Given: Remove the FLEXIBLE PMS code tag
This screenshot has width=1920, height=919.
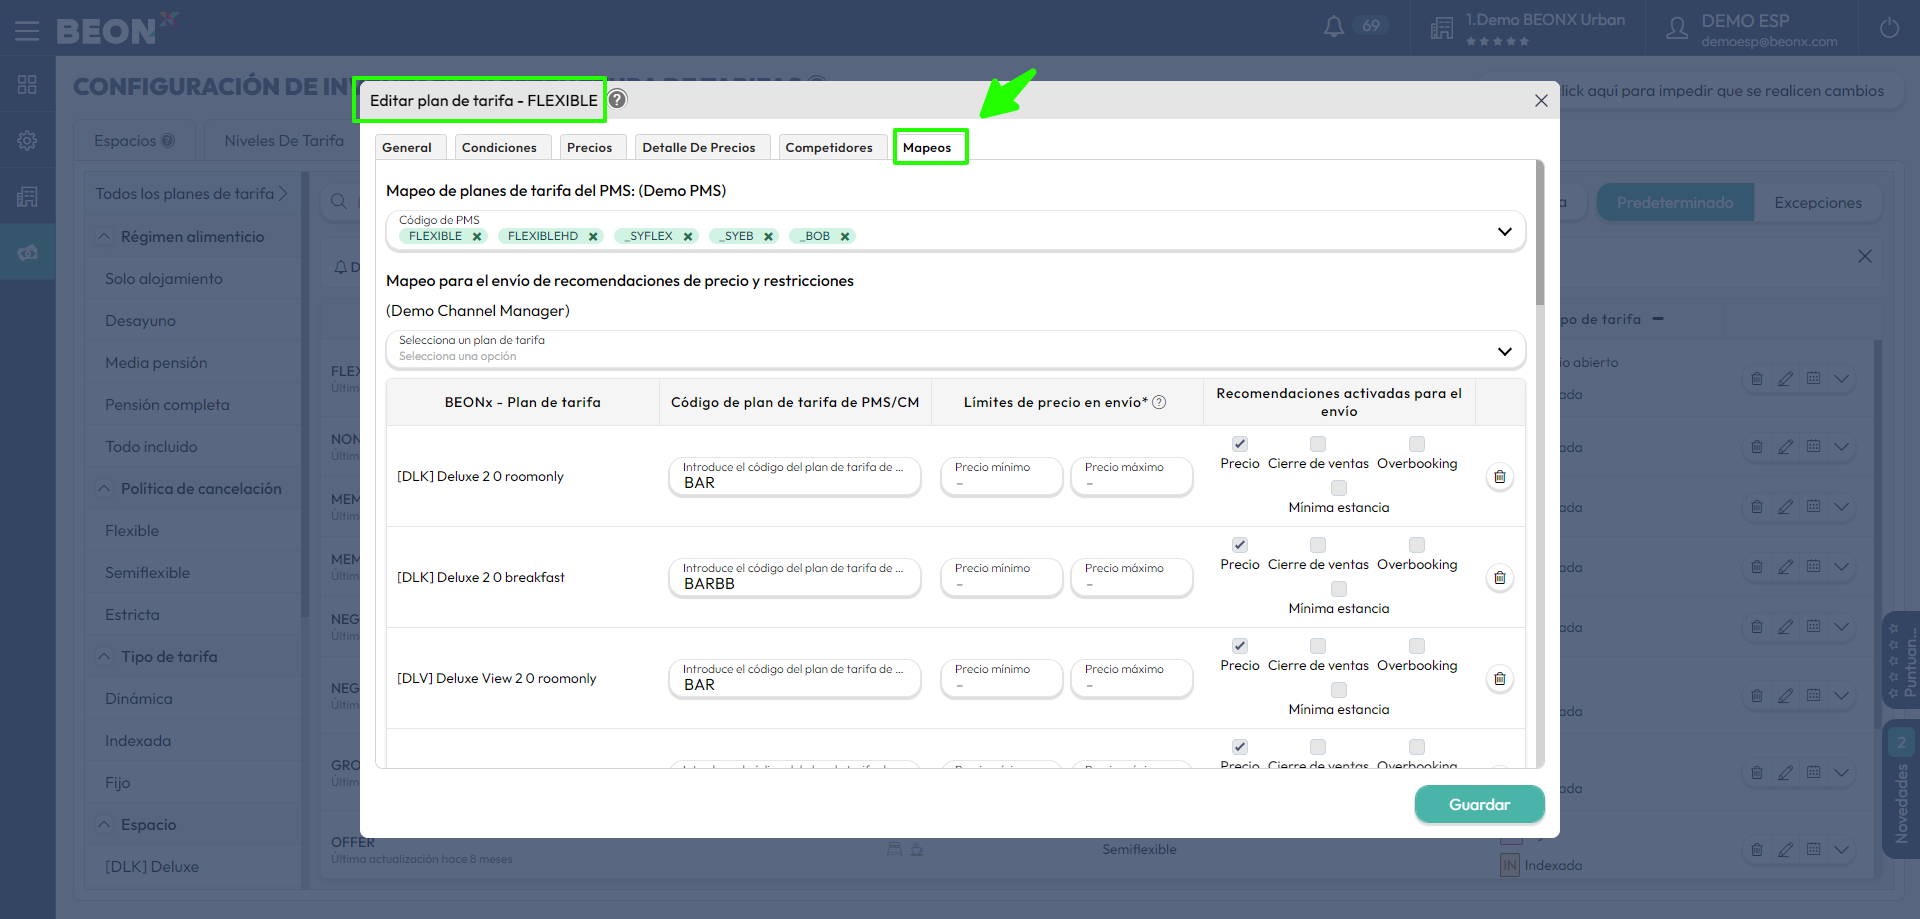Looking at the screenshot, I should 477,237.
